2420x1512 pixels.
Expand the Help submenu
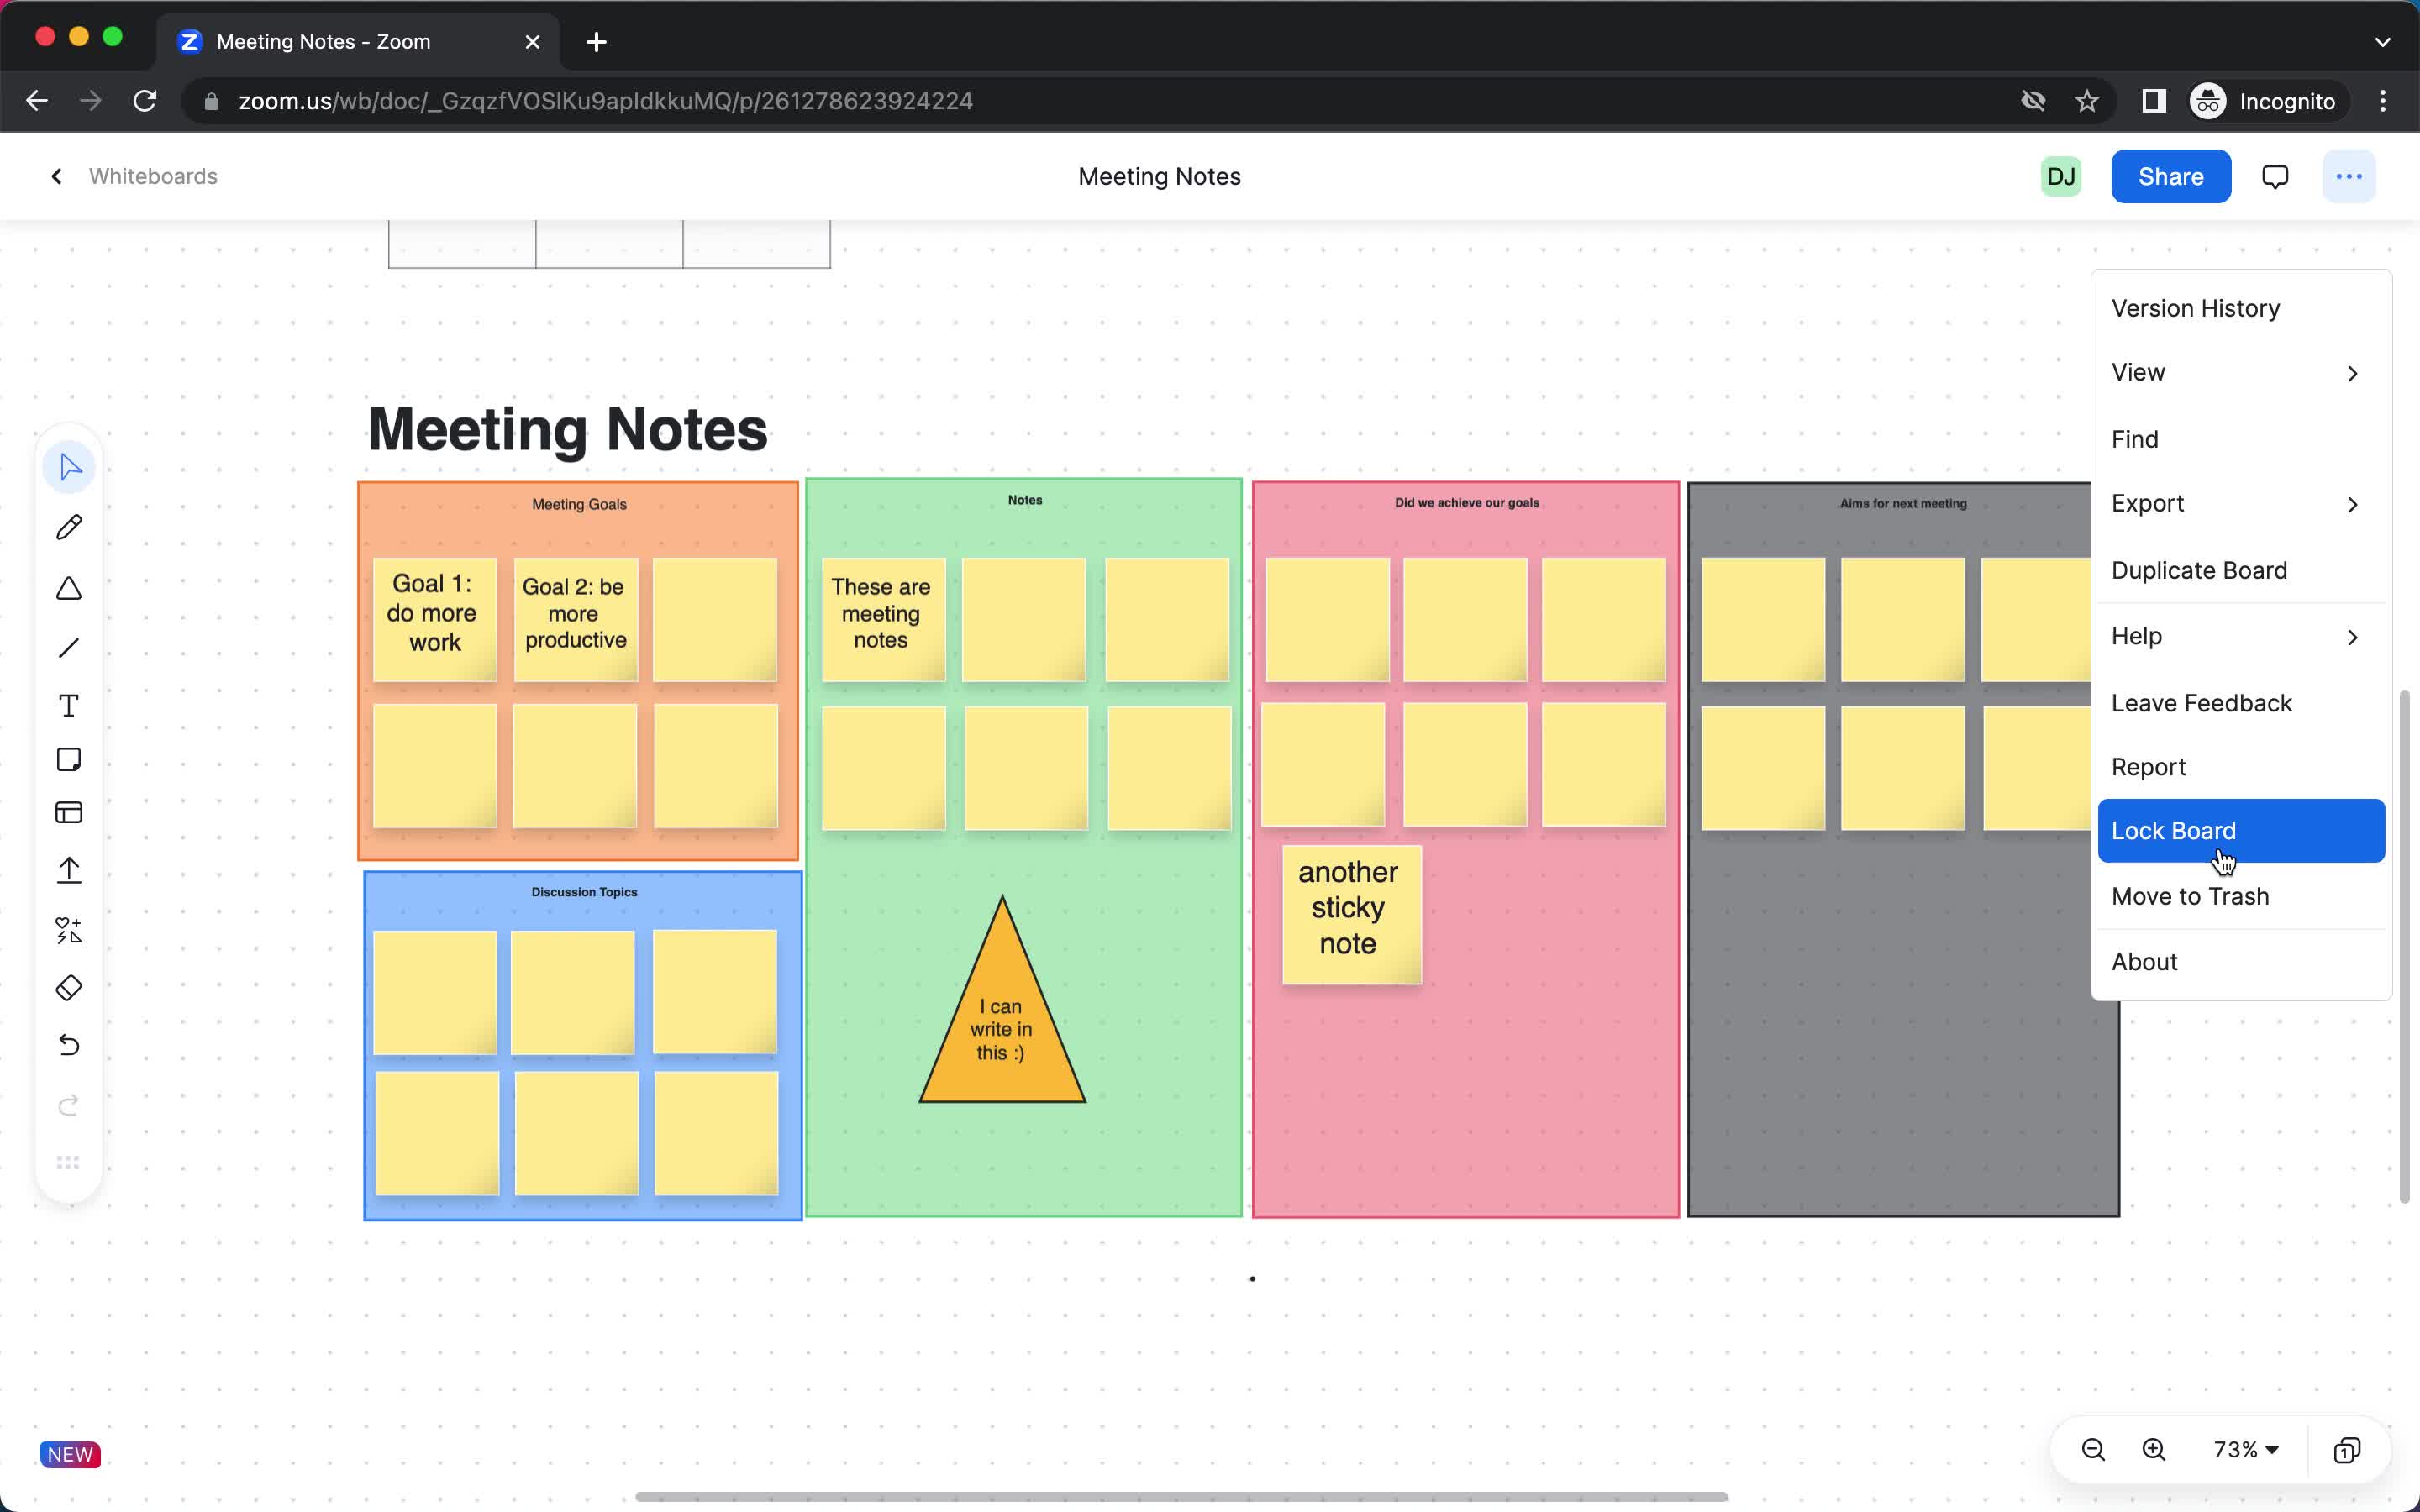(x=2237, y=636)
